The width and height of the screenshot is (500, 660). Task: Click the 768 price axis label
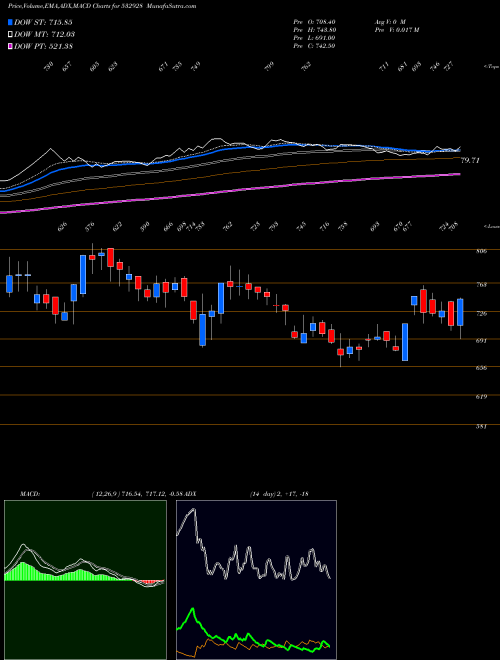click(481, 285)
